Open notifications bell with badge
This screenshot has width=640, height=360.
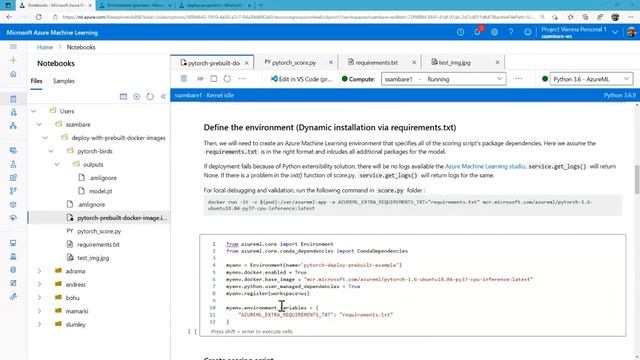click(478, 31)
